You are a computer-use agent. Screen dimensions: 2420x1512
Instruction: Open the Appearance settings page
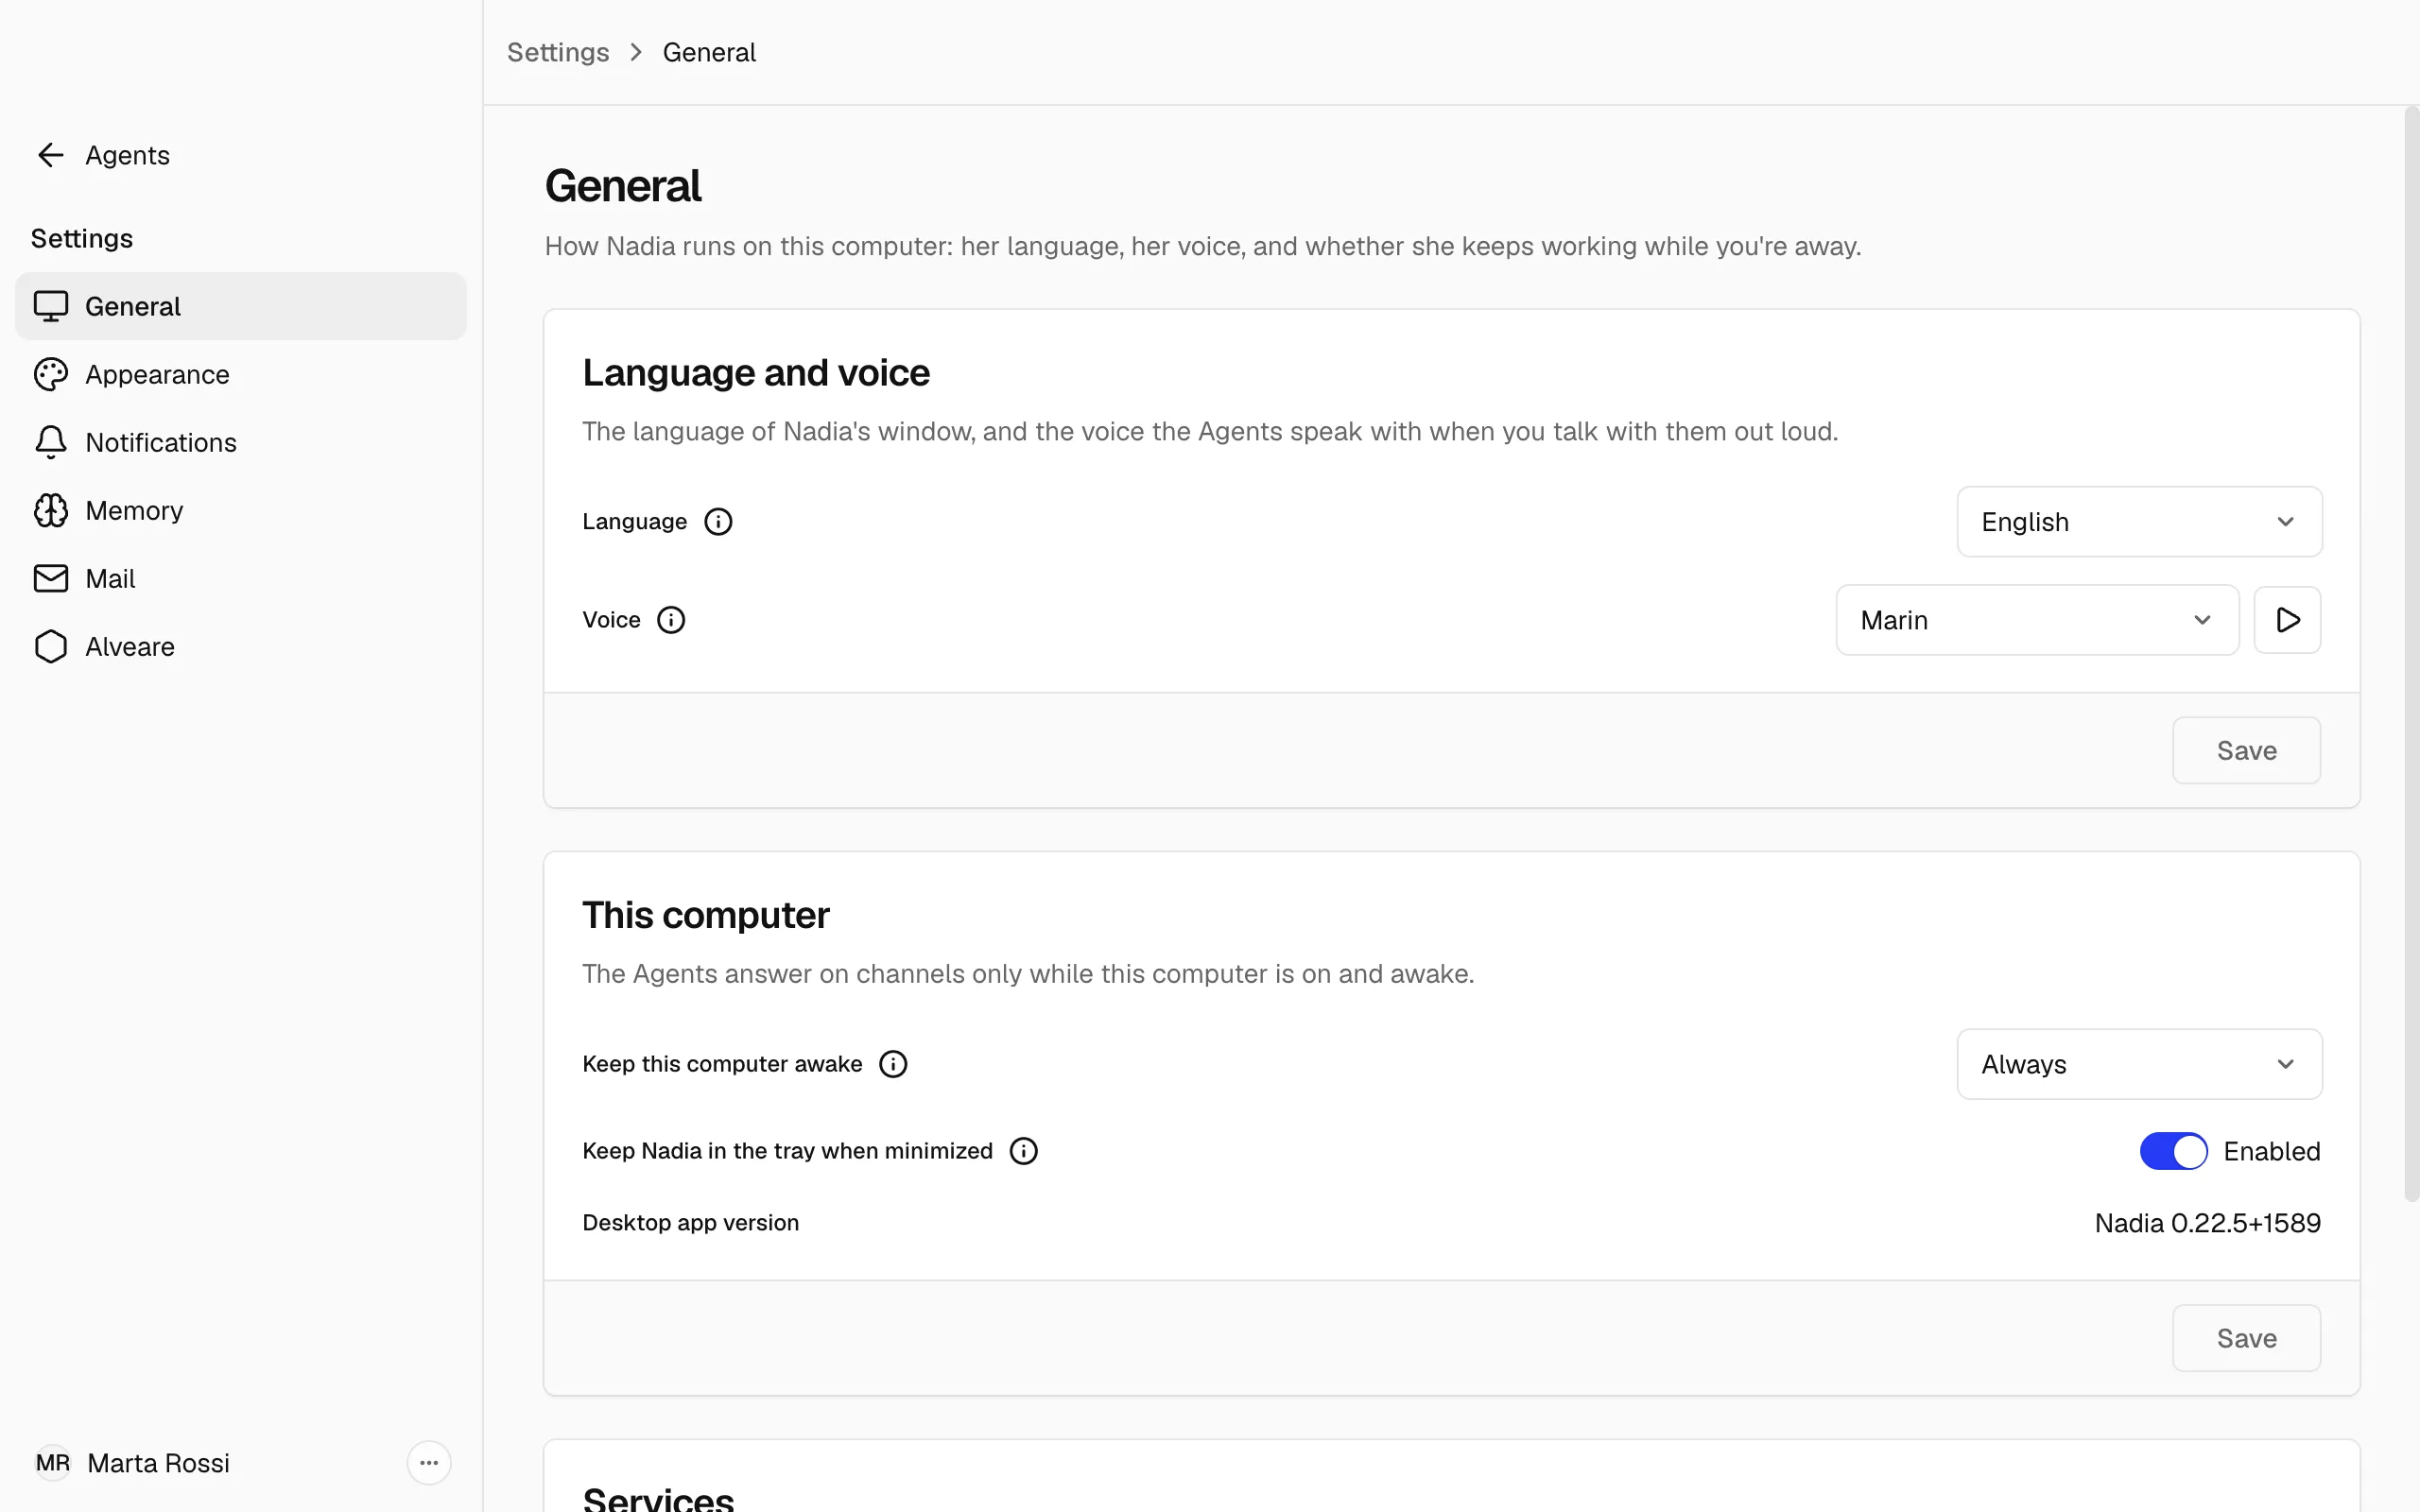tap(240, 374)
